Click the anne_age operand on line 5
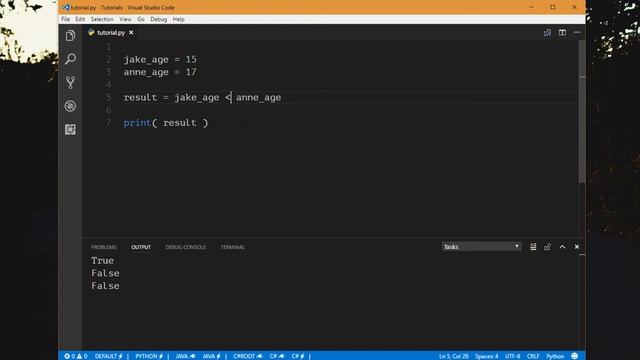The image size is (640, 360). coord(258,98)
